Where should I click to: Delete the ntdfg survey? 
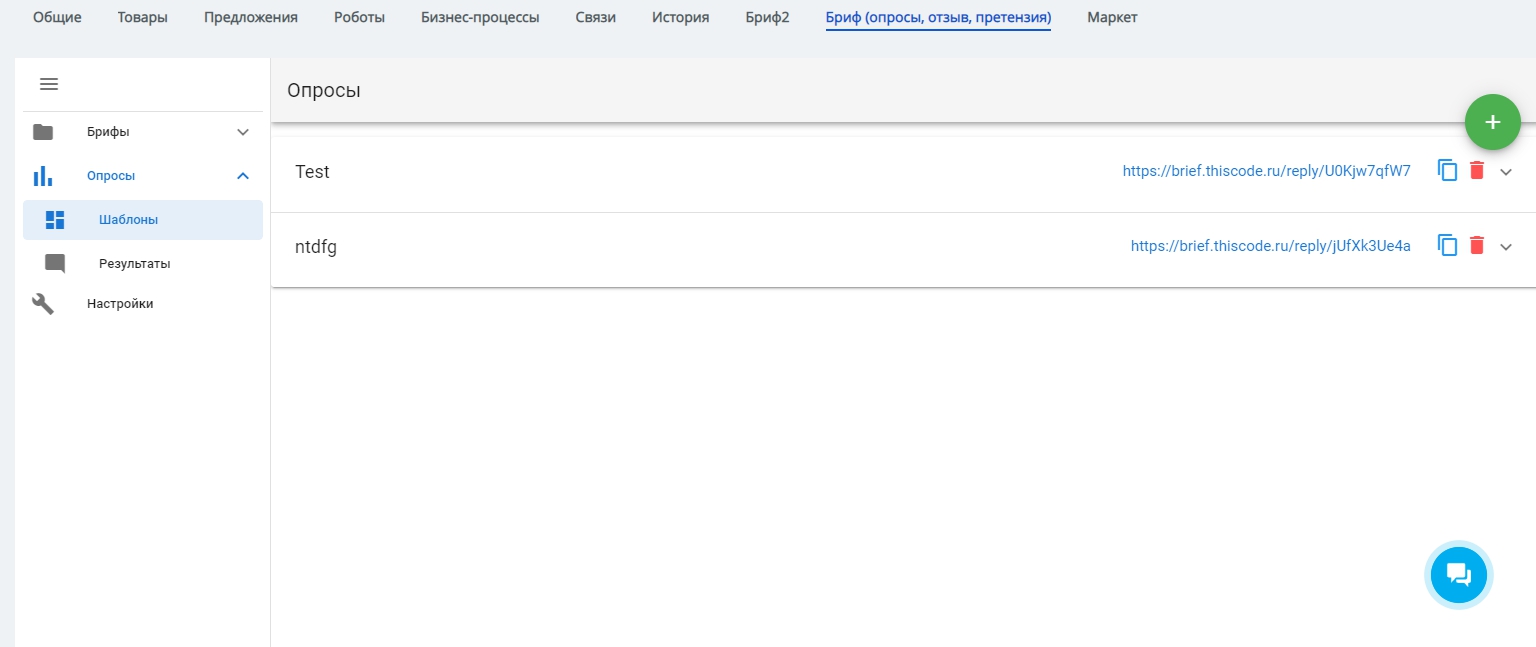1477,245
